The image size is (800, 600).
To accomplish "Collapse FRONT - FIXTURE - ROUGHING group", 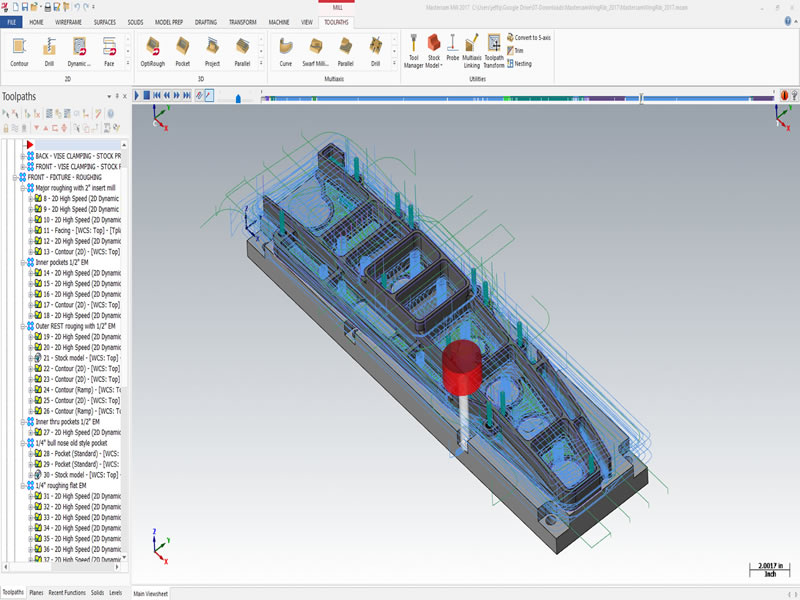I will coord(15,178).
